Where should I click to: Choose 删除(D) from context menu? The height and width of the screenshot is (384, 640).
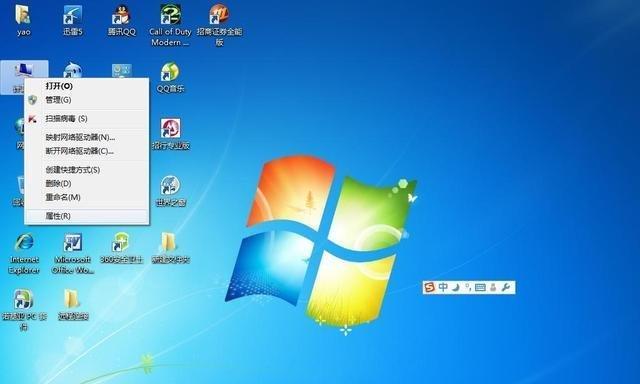tap(87, 184)
